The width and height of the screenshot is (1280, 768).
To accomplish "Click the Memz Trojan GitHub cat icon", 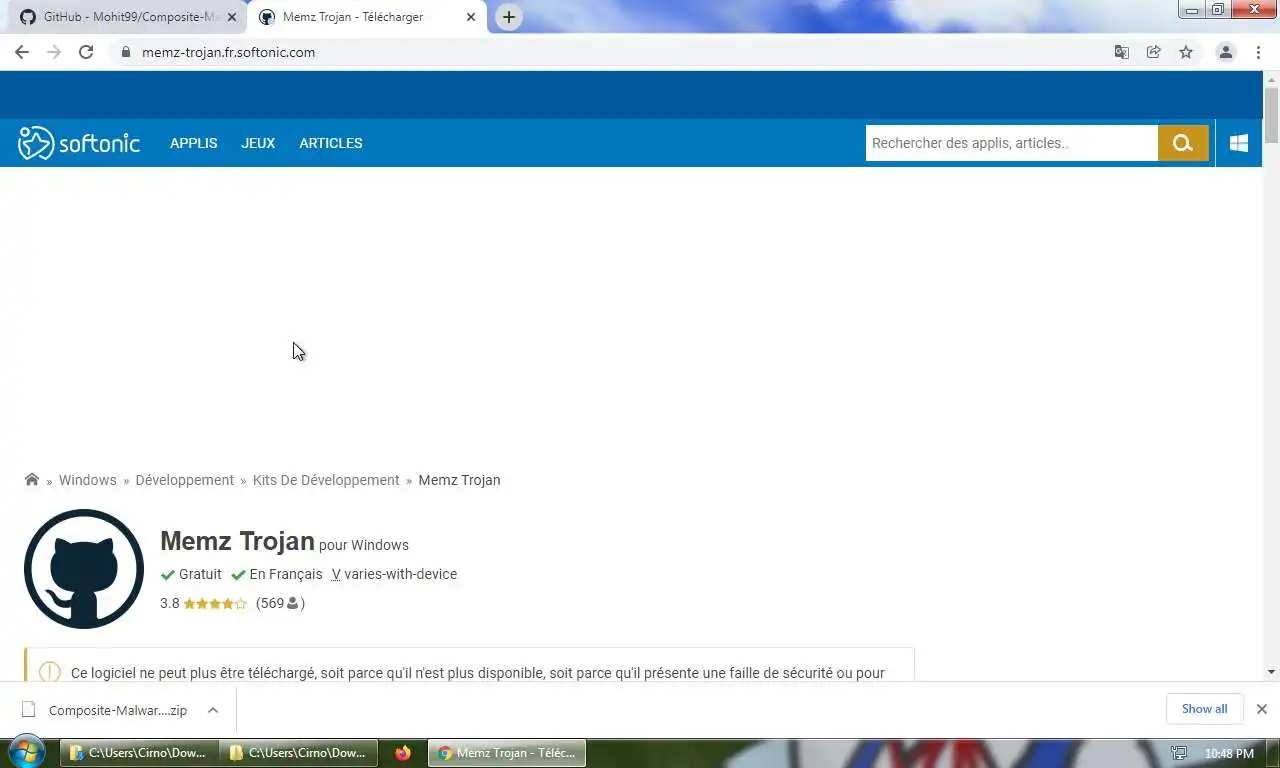I will pos(84,569).
